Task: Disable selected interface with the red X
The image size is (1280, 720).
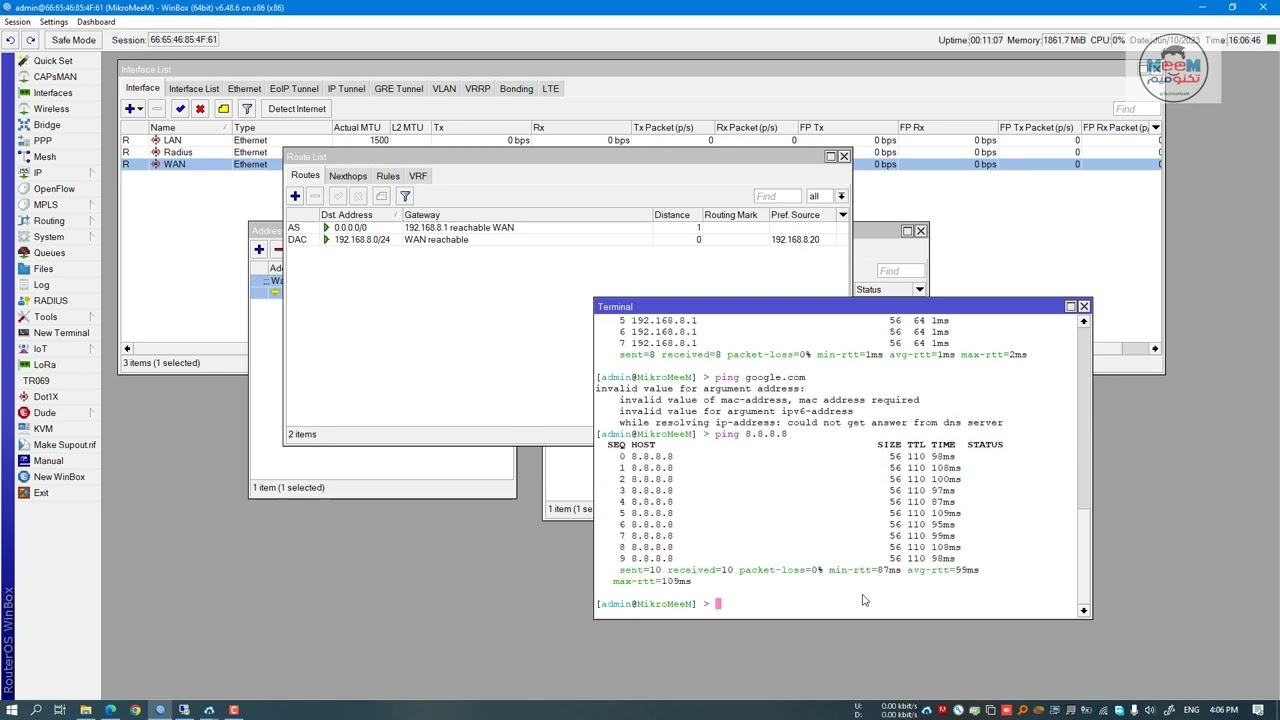Action: (200, 109)
